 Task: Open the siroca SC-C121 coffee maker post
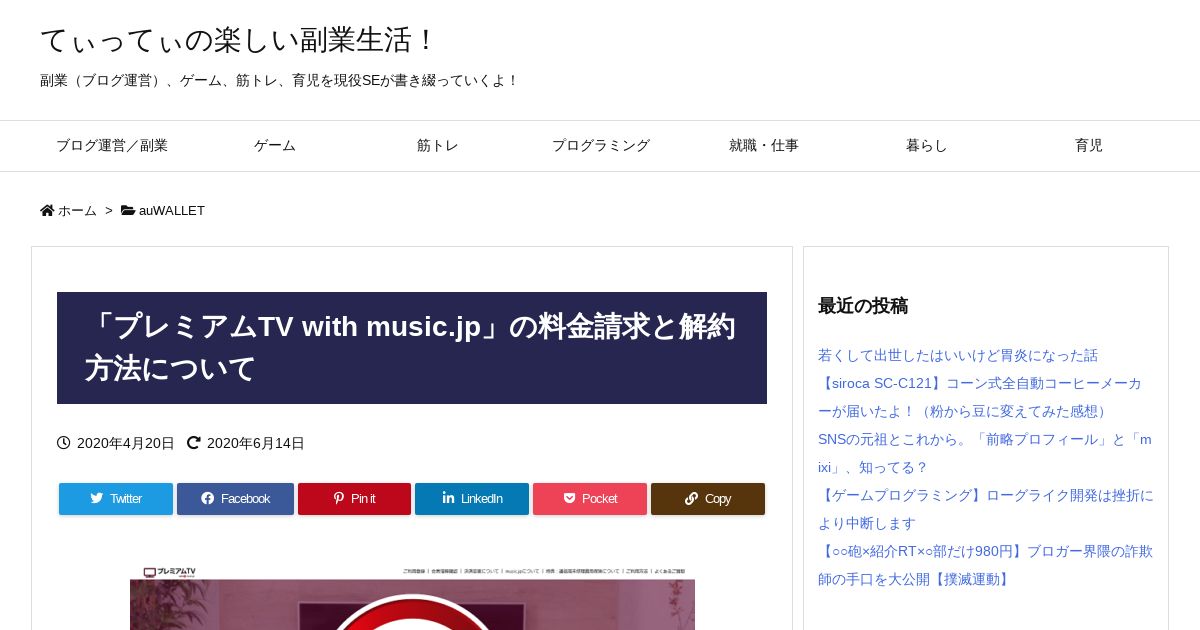980,397
